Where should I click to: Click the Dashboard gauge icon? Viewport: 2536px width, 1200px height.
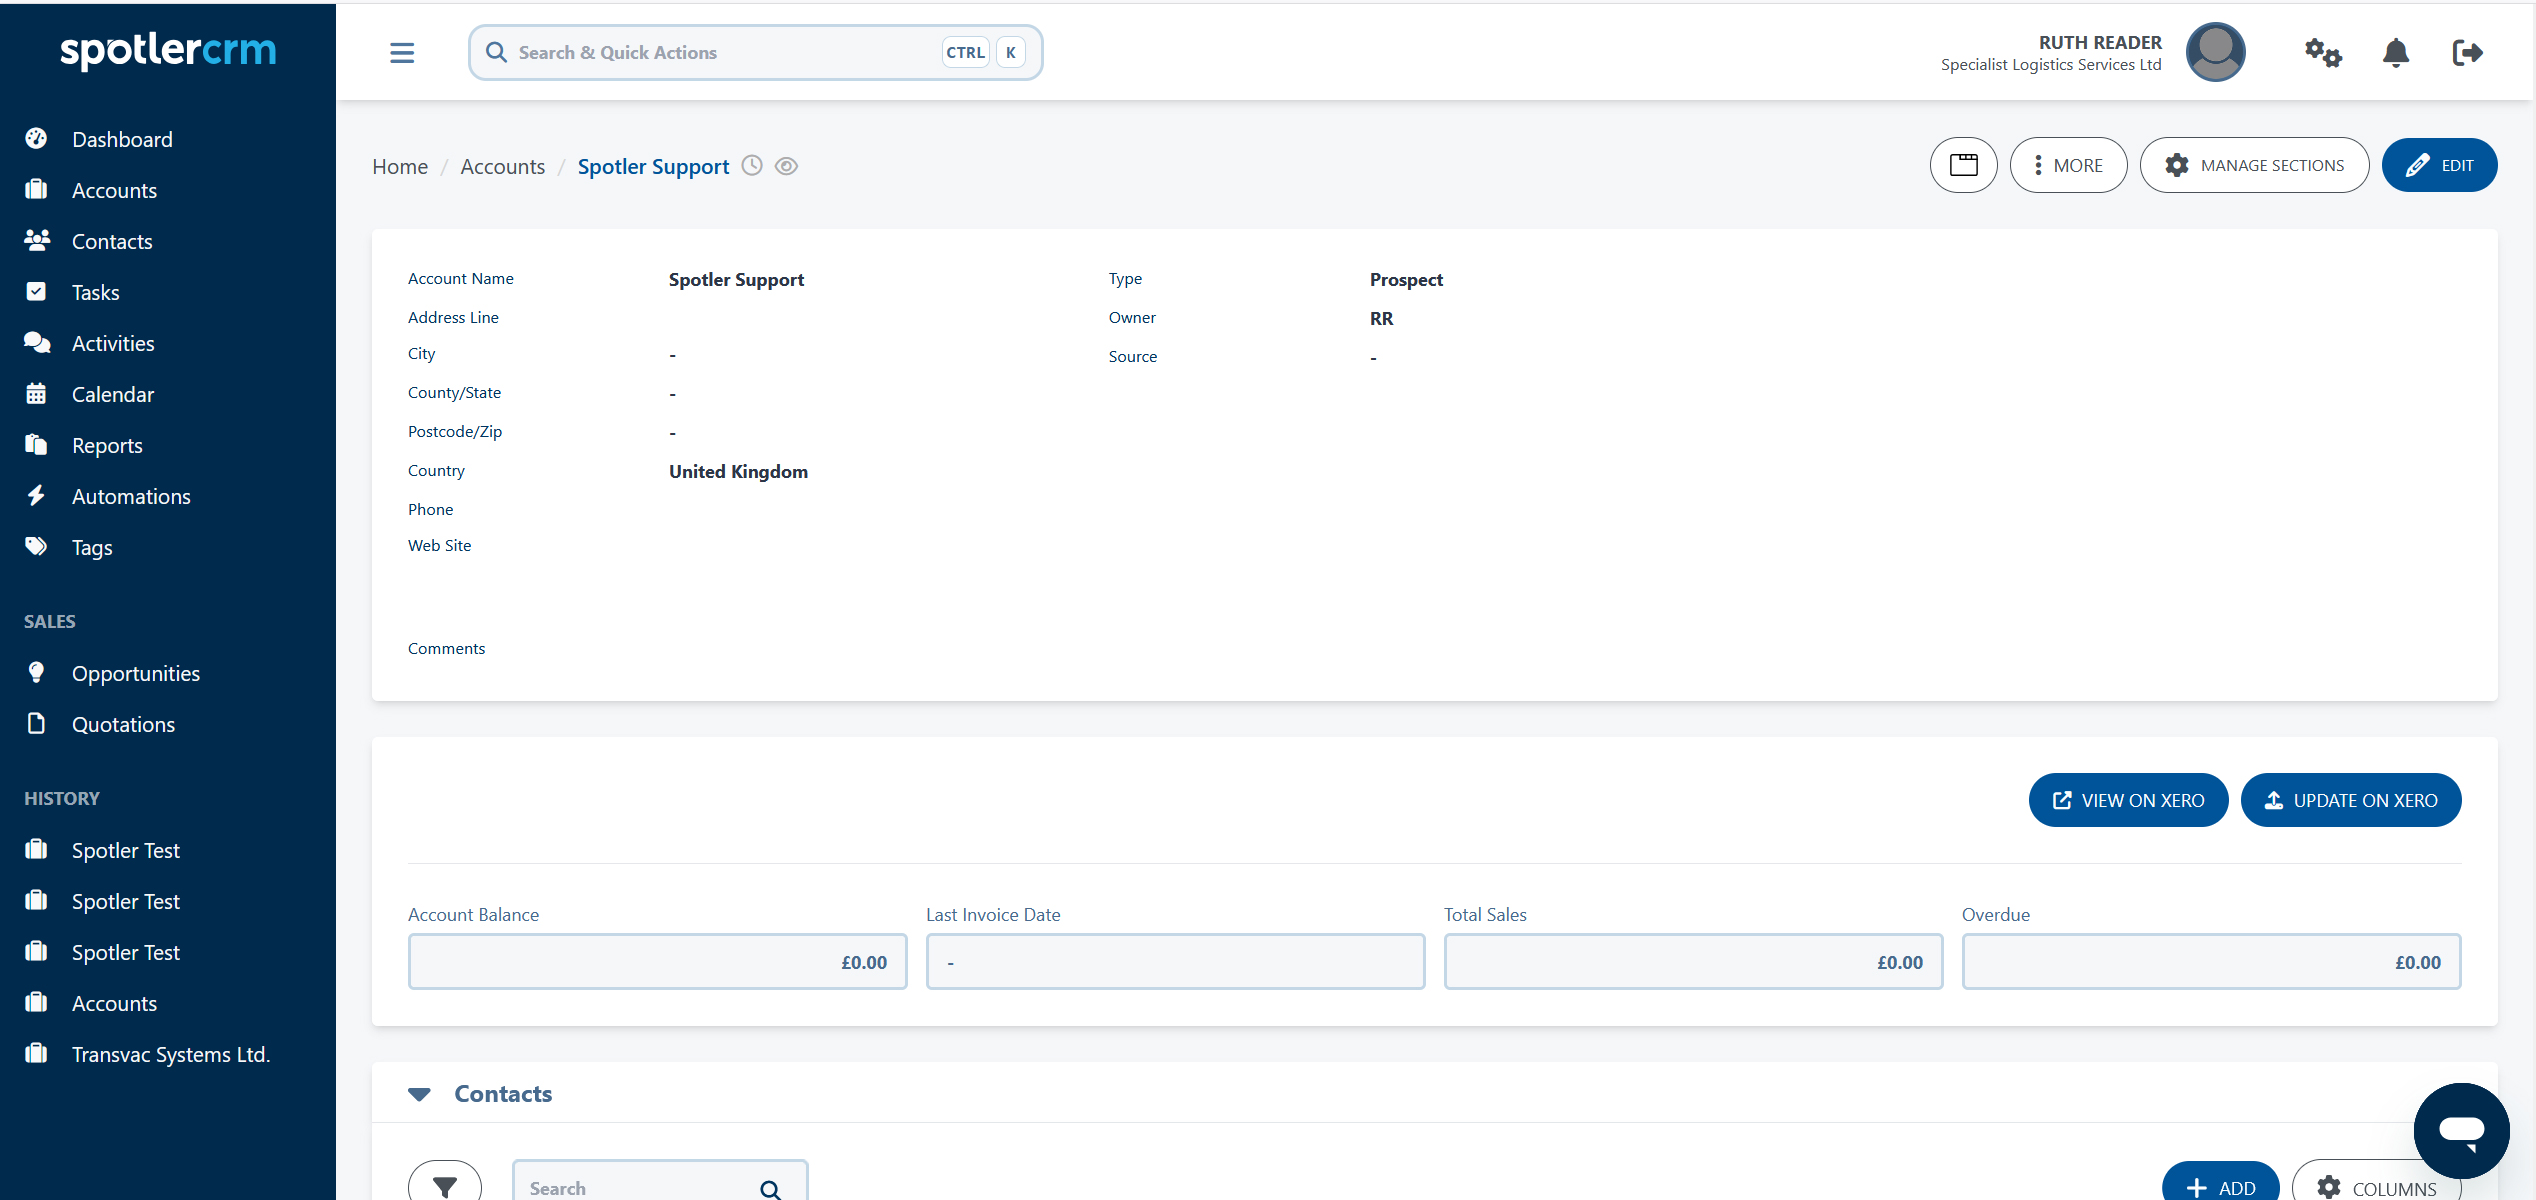36,138
